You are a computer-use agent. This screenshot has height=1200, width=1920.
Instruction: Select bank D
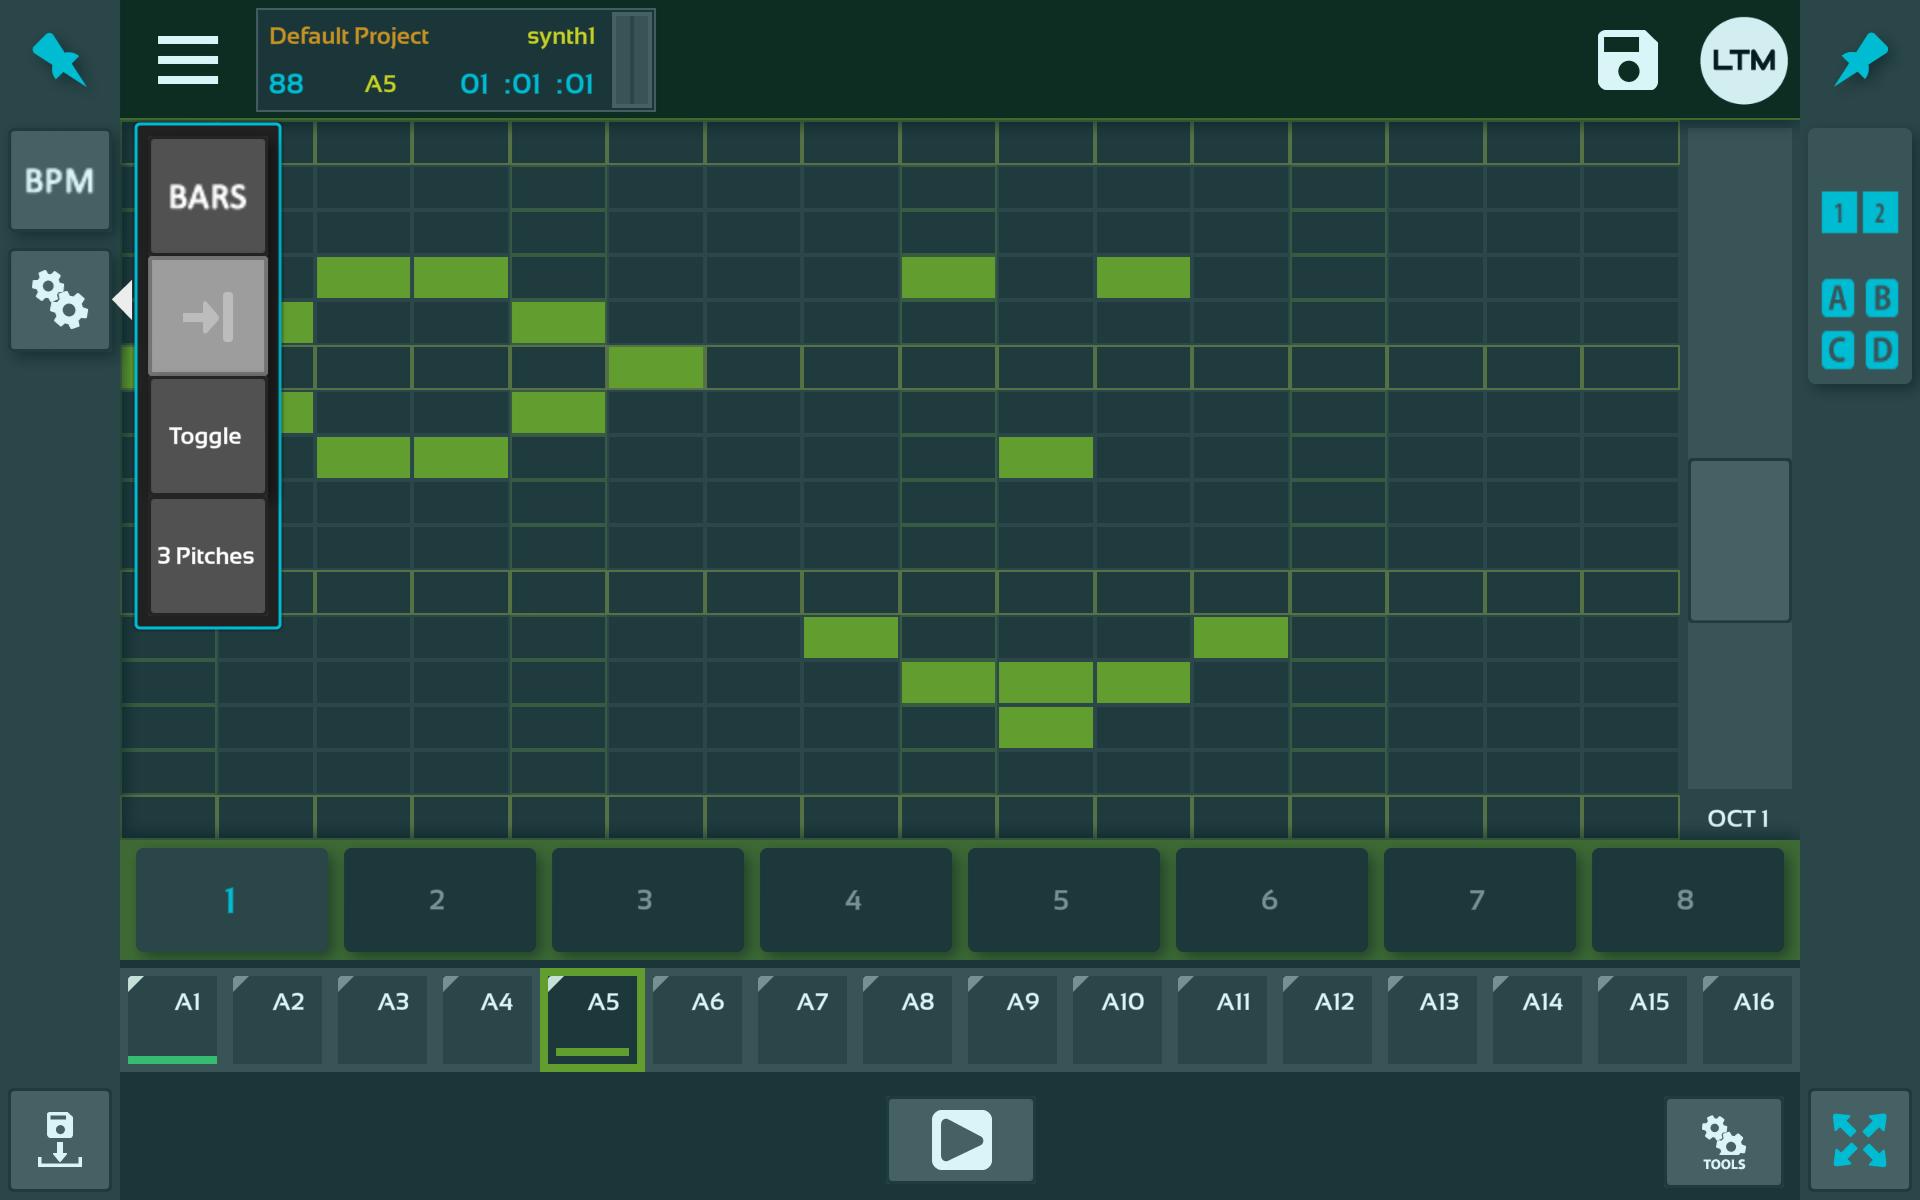coord(1881,350)
